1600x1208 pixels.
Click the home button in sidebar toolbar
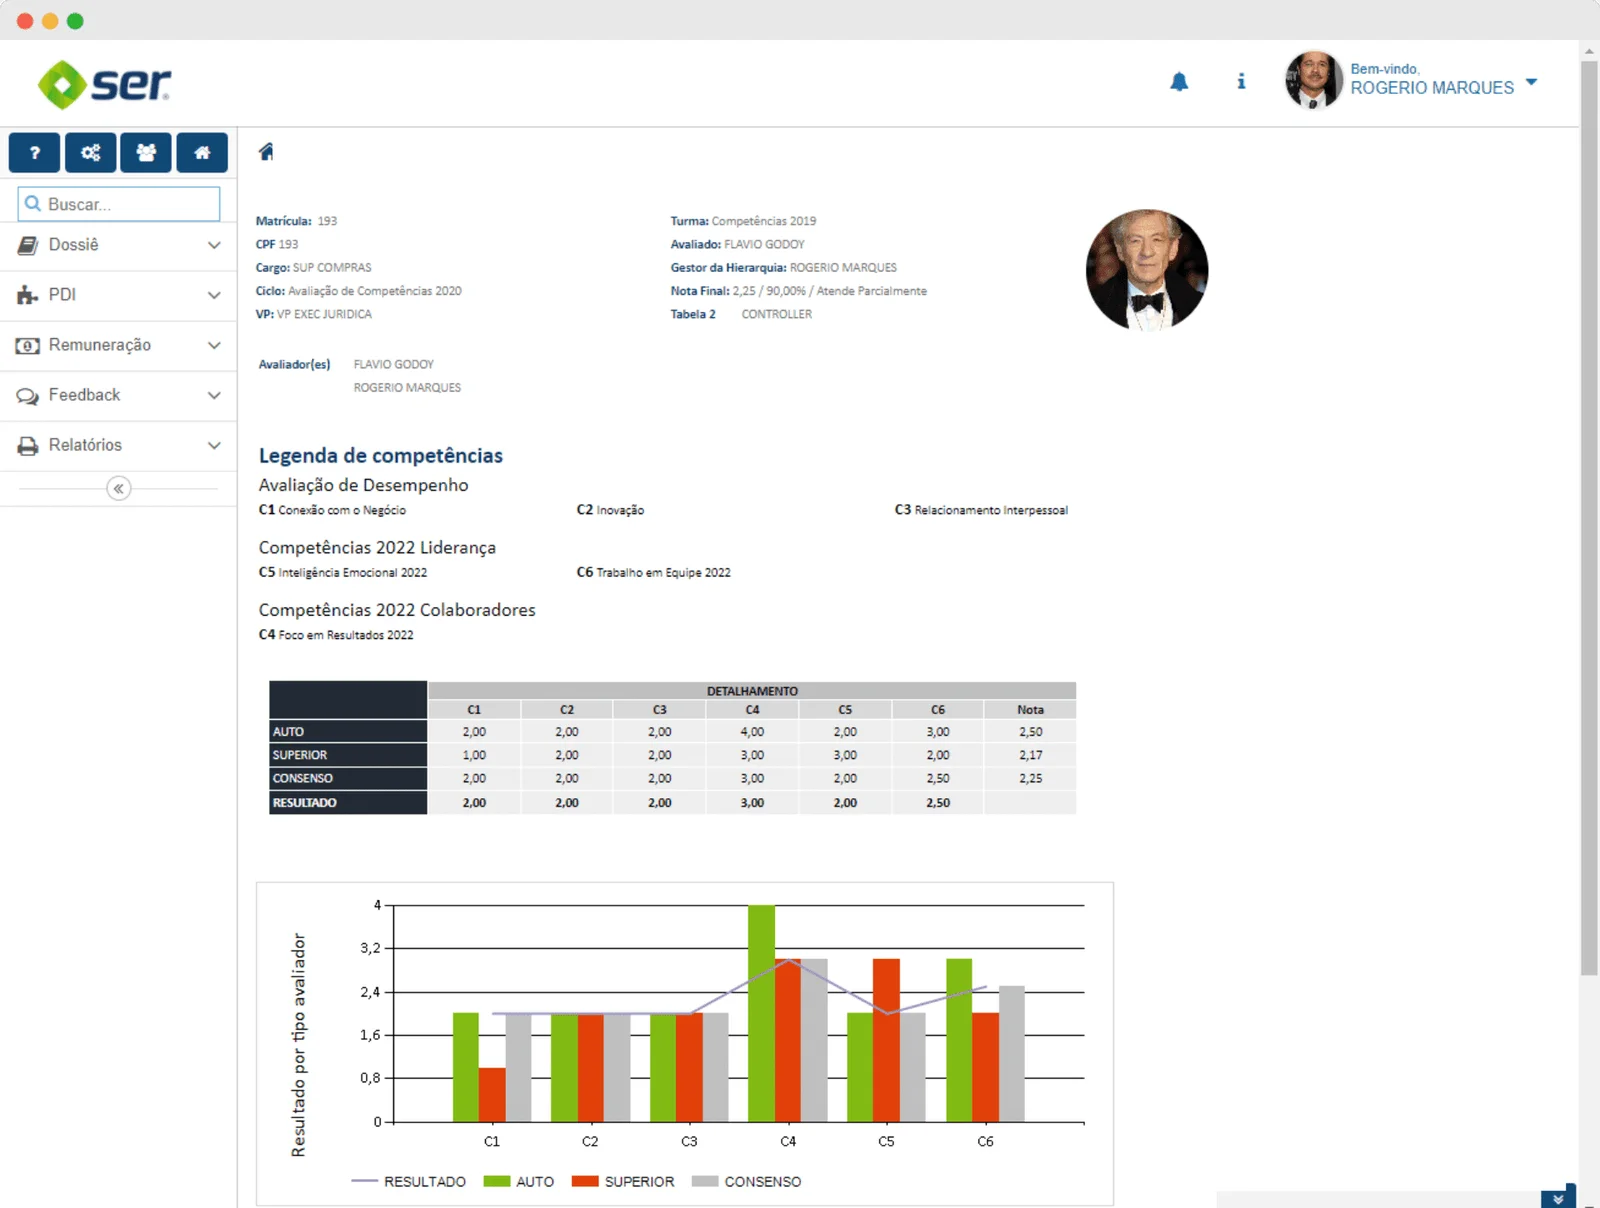click(202, 153)
